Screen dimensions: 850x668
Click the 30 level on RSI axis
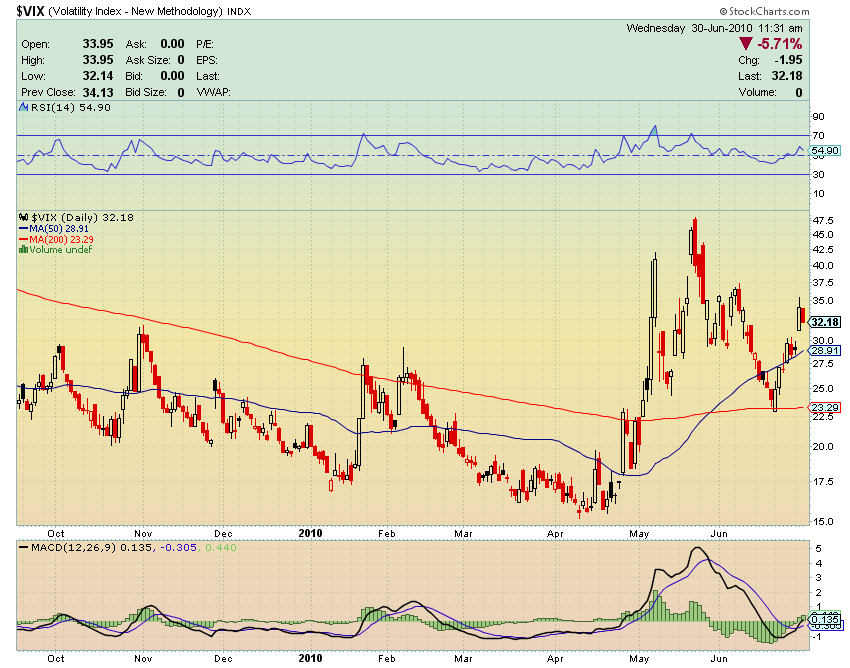click(x=819, y=175)
